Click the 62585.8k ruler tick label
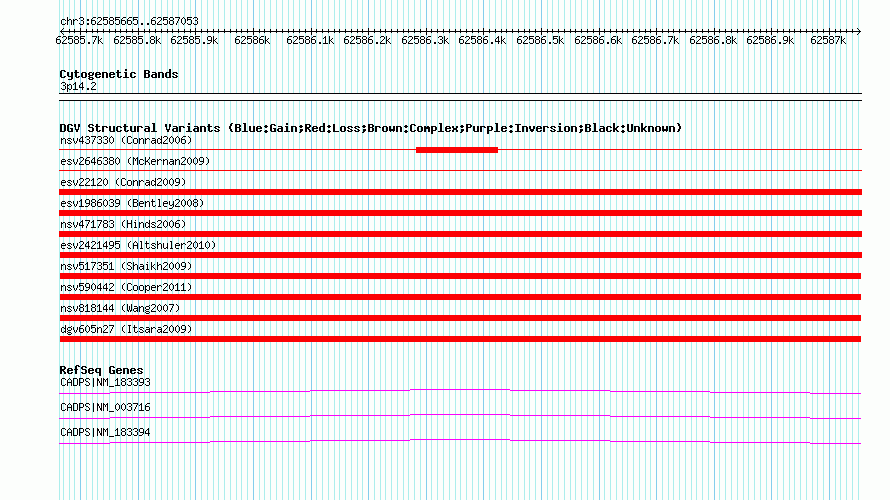This screenshot has width=890, height=500. point(137,40)
